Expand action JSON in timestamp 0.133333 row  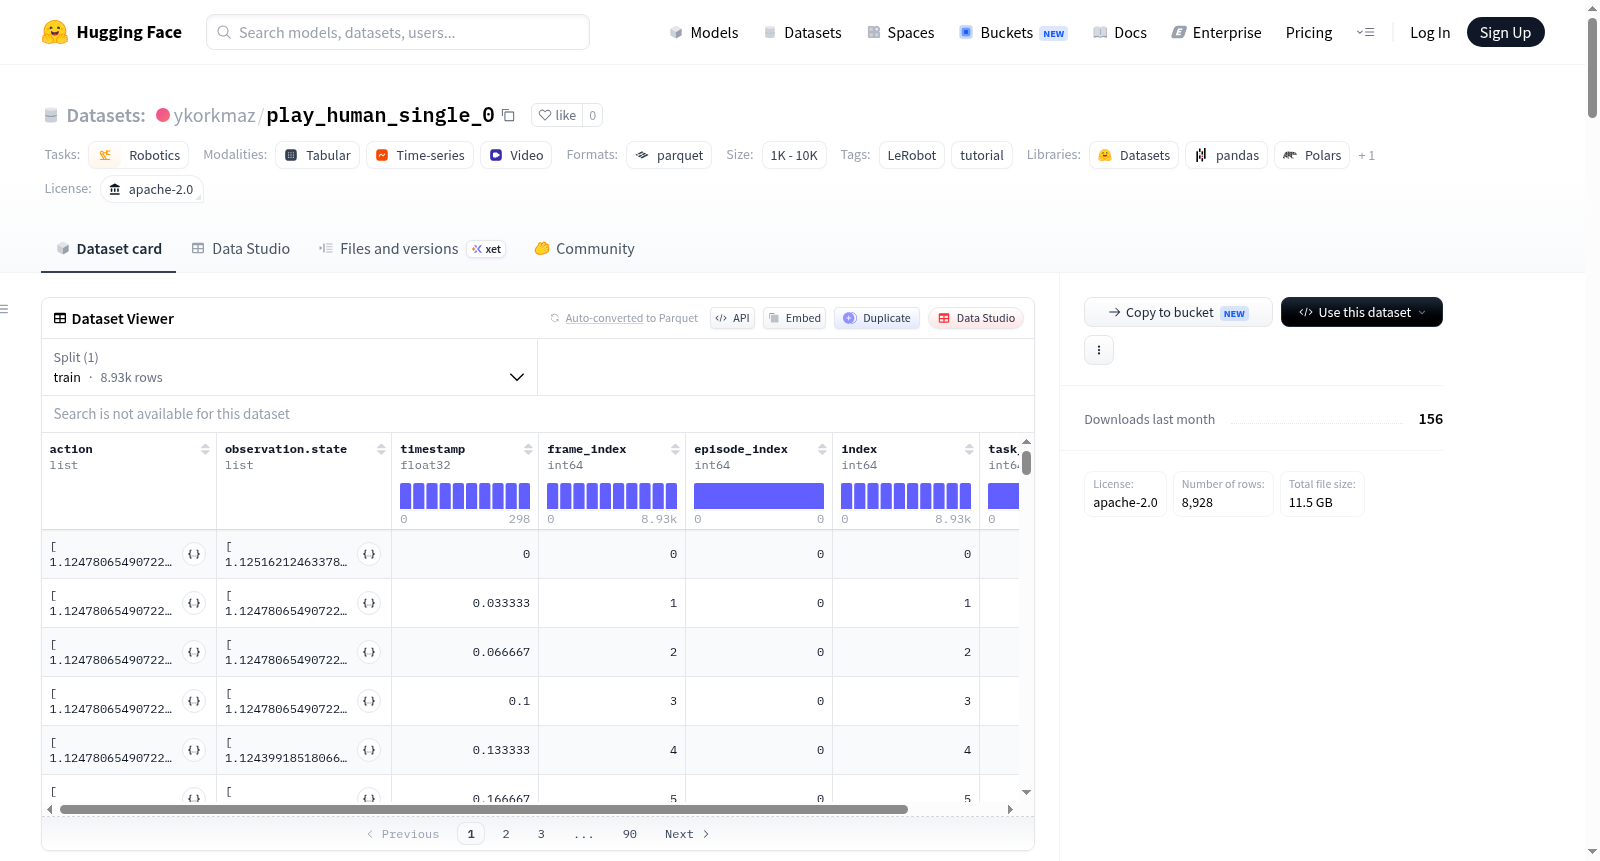(194, 750)
